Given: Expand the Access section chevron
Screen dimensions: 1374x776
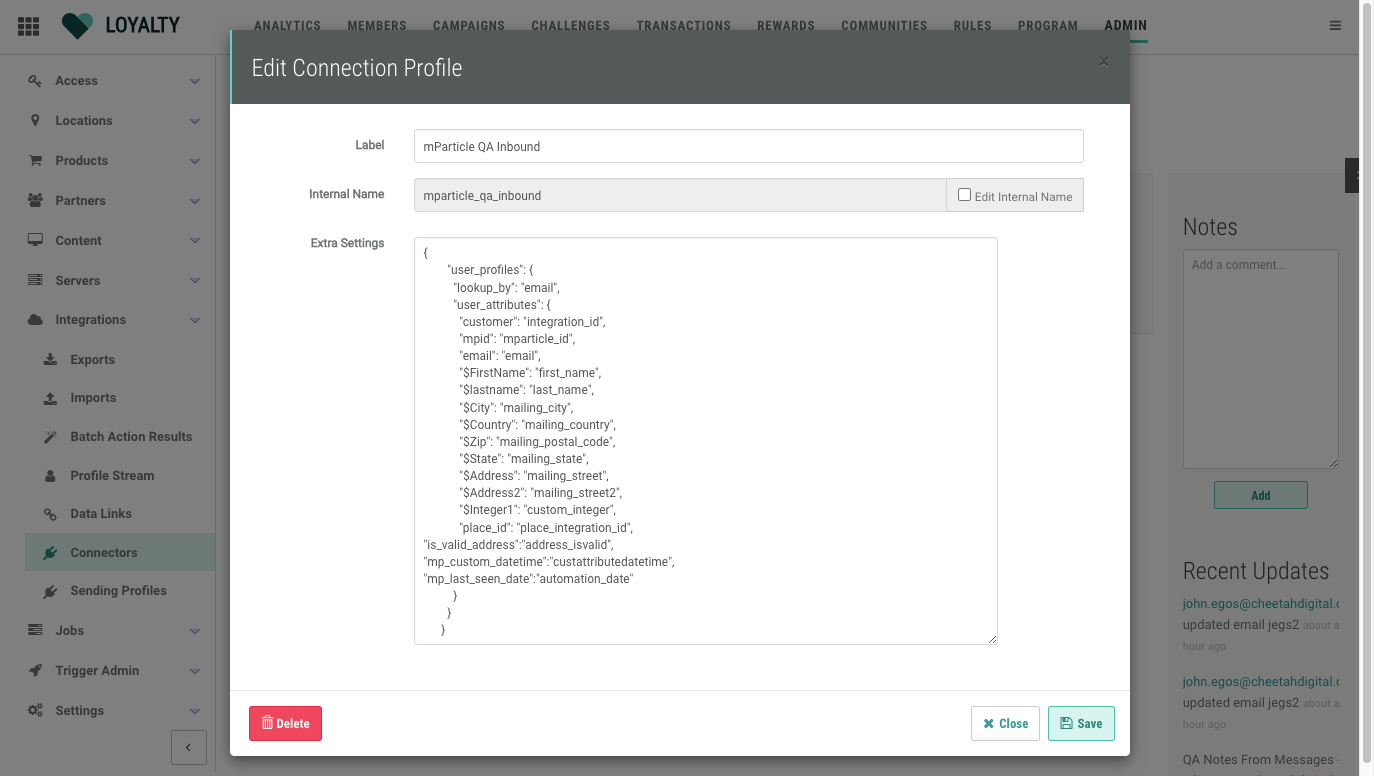Looking at the screenshot, I should pos(195,81).
